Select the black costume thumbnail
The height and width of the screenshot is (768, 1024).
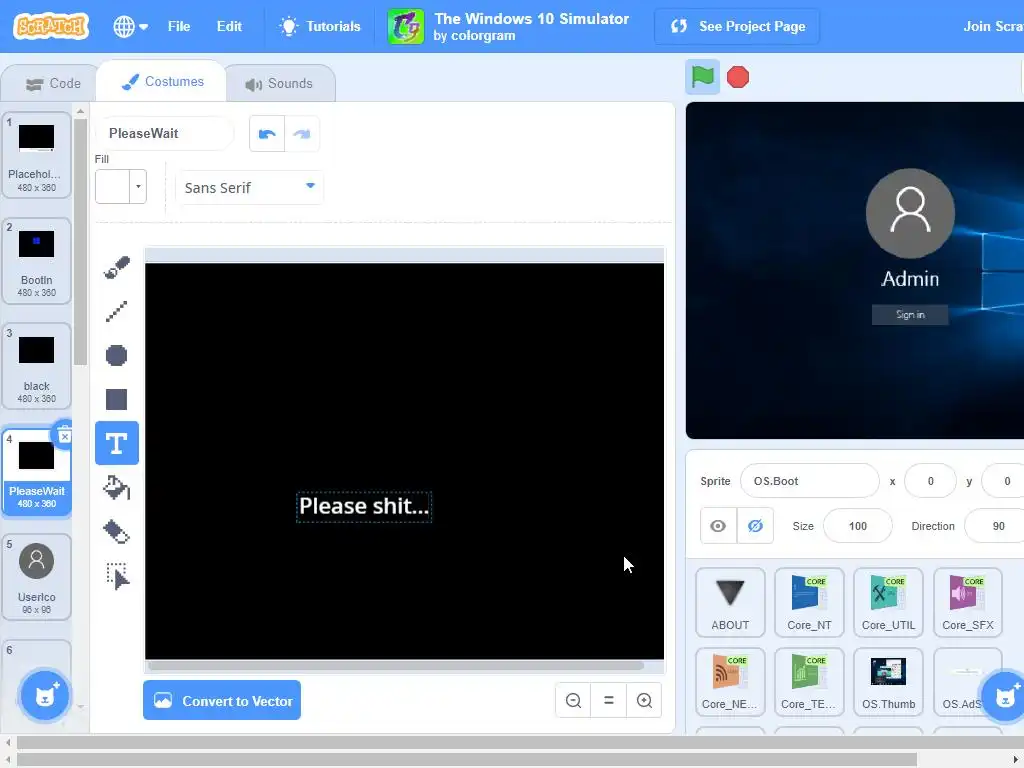click(37, 366)
